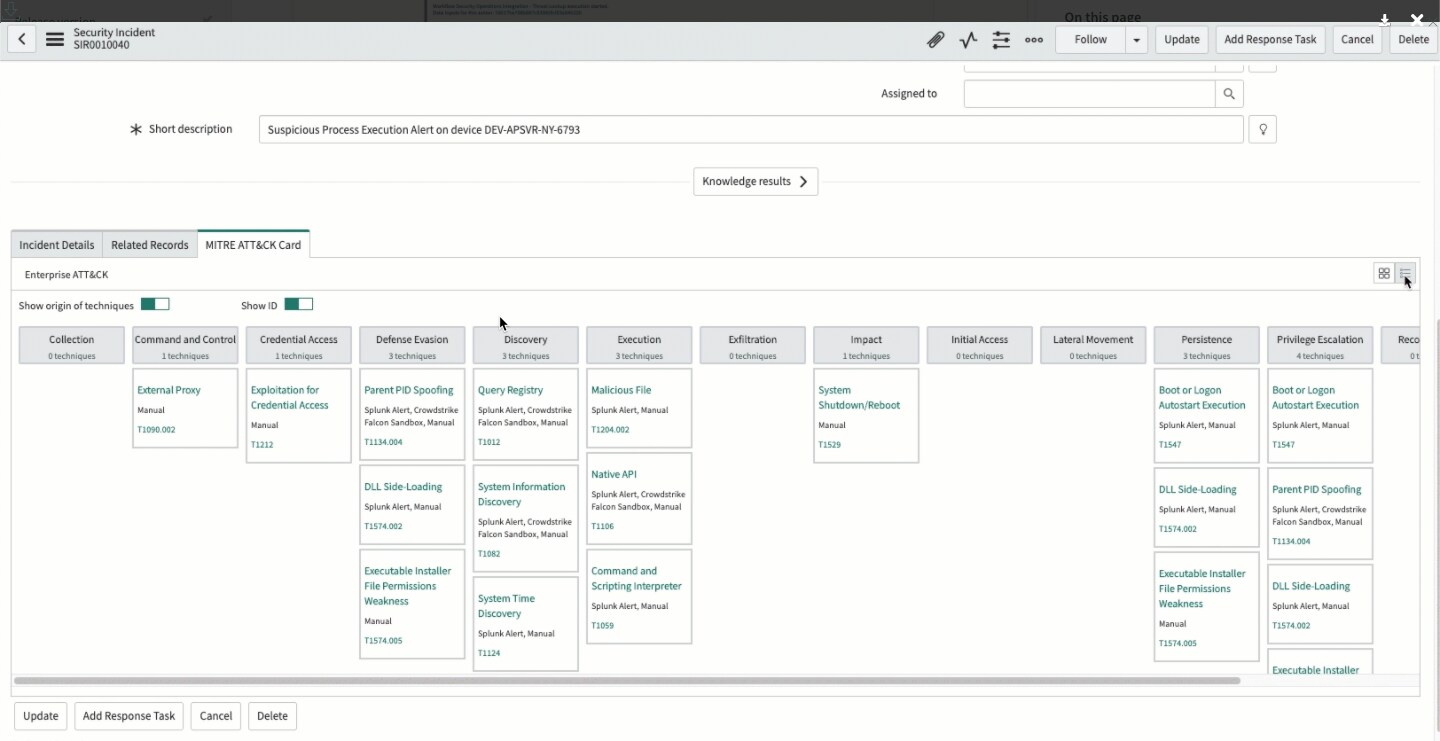The image size is (1440, 741).
Task: Open the activity stream icon
Action: pos(968,39)
